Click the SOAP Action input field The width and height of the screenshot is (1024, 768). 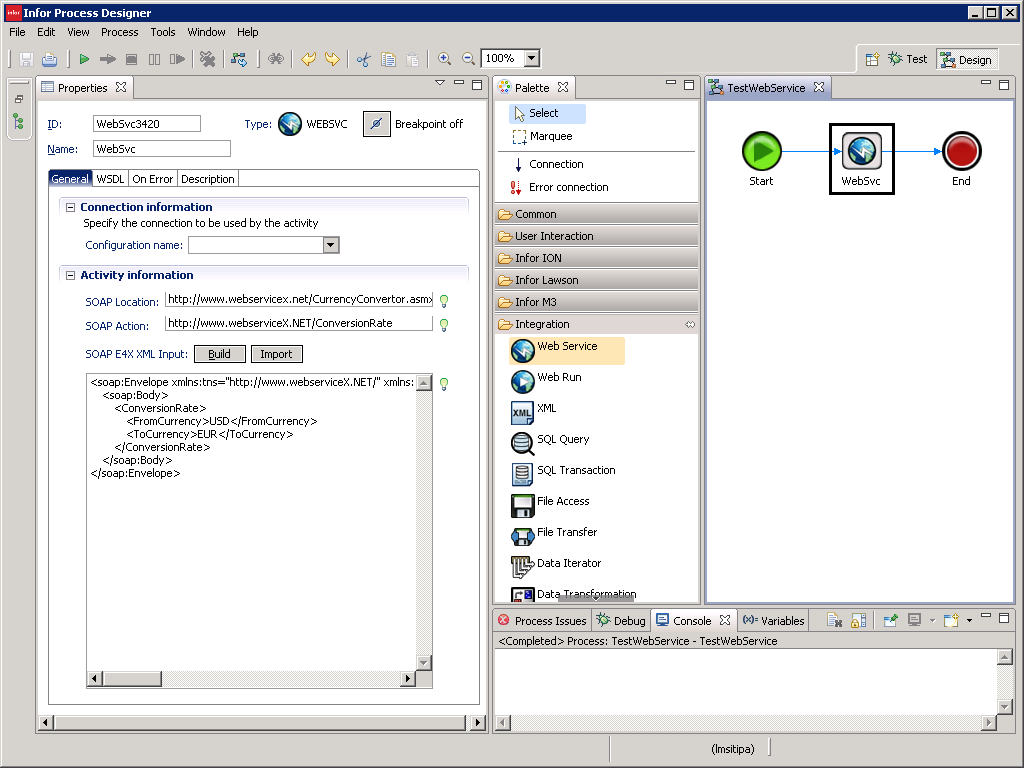click(299, 323)
